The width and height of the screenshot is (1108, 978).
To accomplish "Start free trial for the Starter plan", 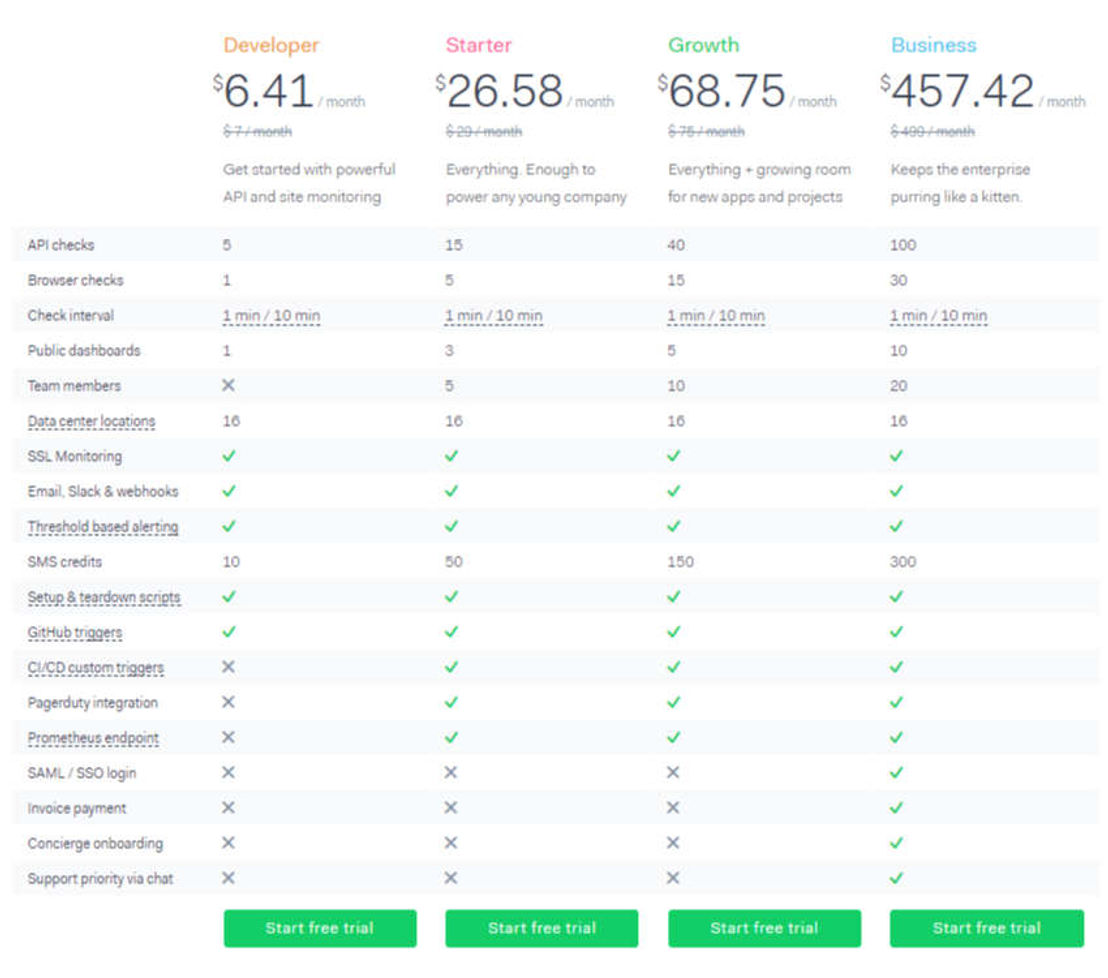I will coord(542,928).
